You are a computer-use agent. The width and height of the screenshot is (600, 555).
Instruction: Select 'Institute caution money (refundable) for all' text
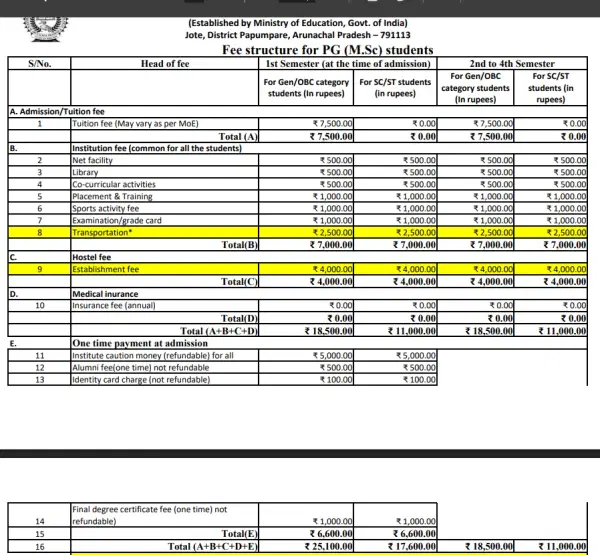[153, 355]
